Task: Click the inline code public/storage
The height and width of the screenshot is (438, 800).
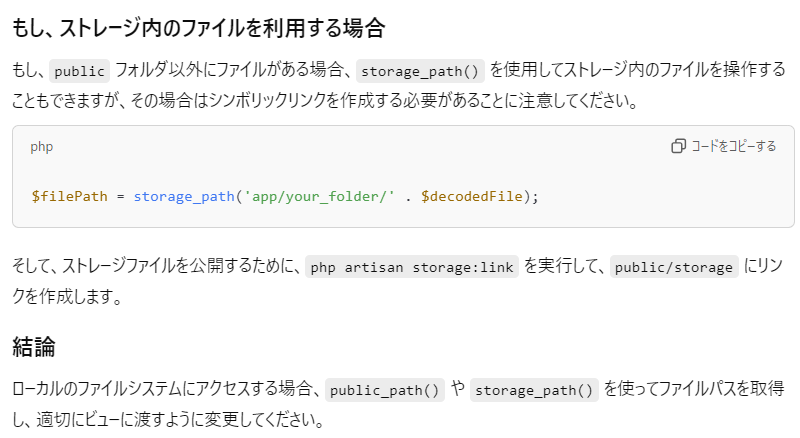Action: 674,267
